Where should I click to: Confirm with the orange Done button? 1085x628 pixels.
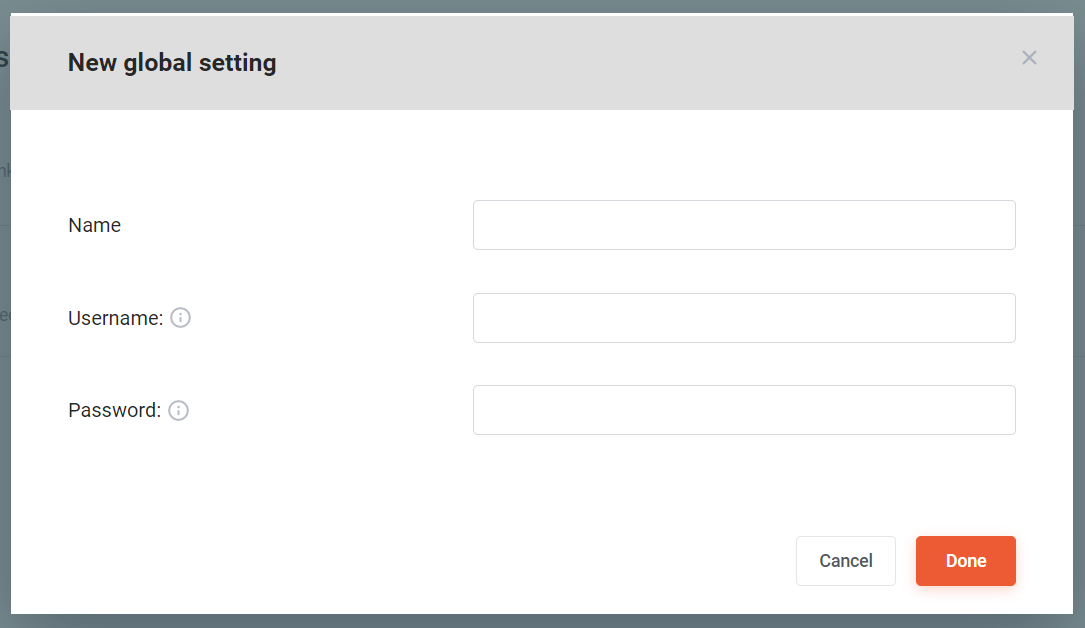(x=965, y=561)
